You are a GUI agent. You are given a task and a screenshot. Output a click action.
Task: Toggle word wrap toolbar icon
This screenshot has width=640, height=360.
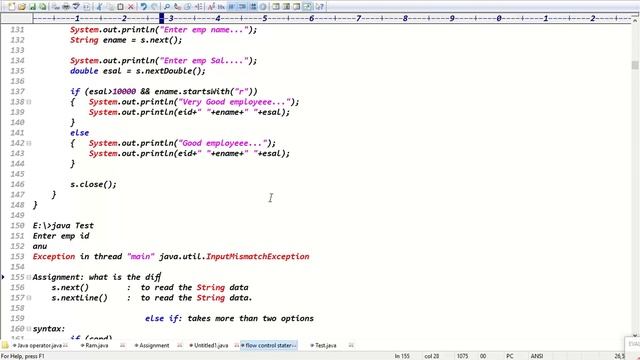231,7
